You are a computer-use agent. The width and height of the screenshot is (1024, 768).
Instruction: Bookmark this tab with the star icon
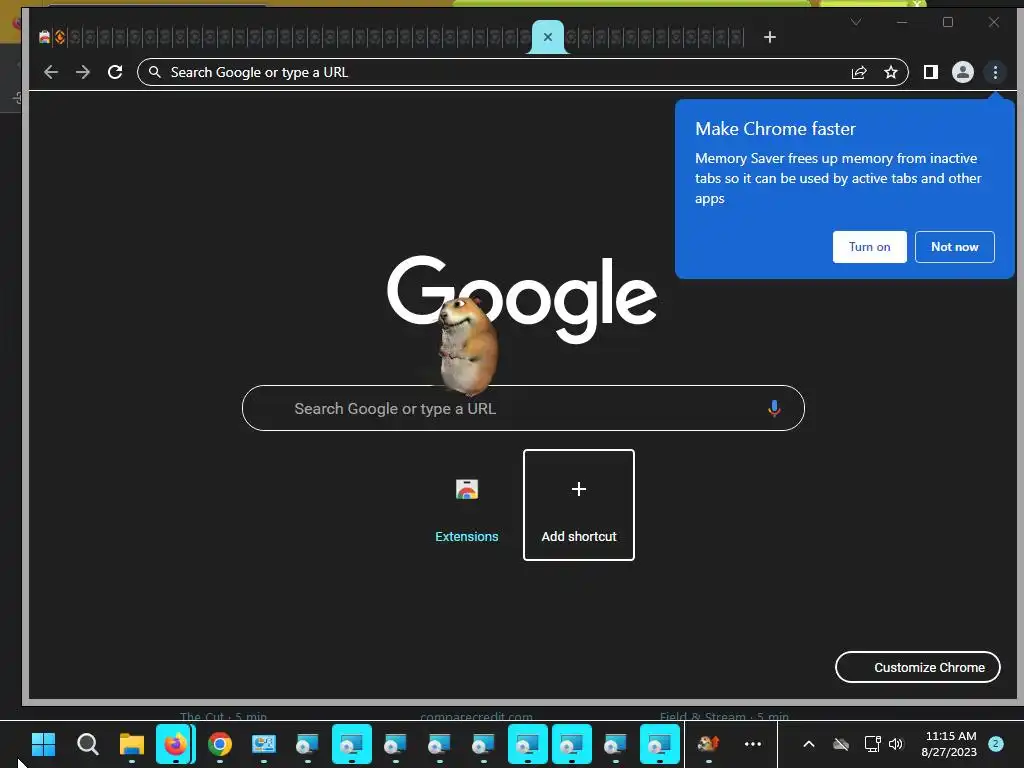click(x=891, y=72)
